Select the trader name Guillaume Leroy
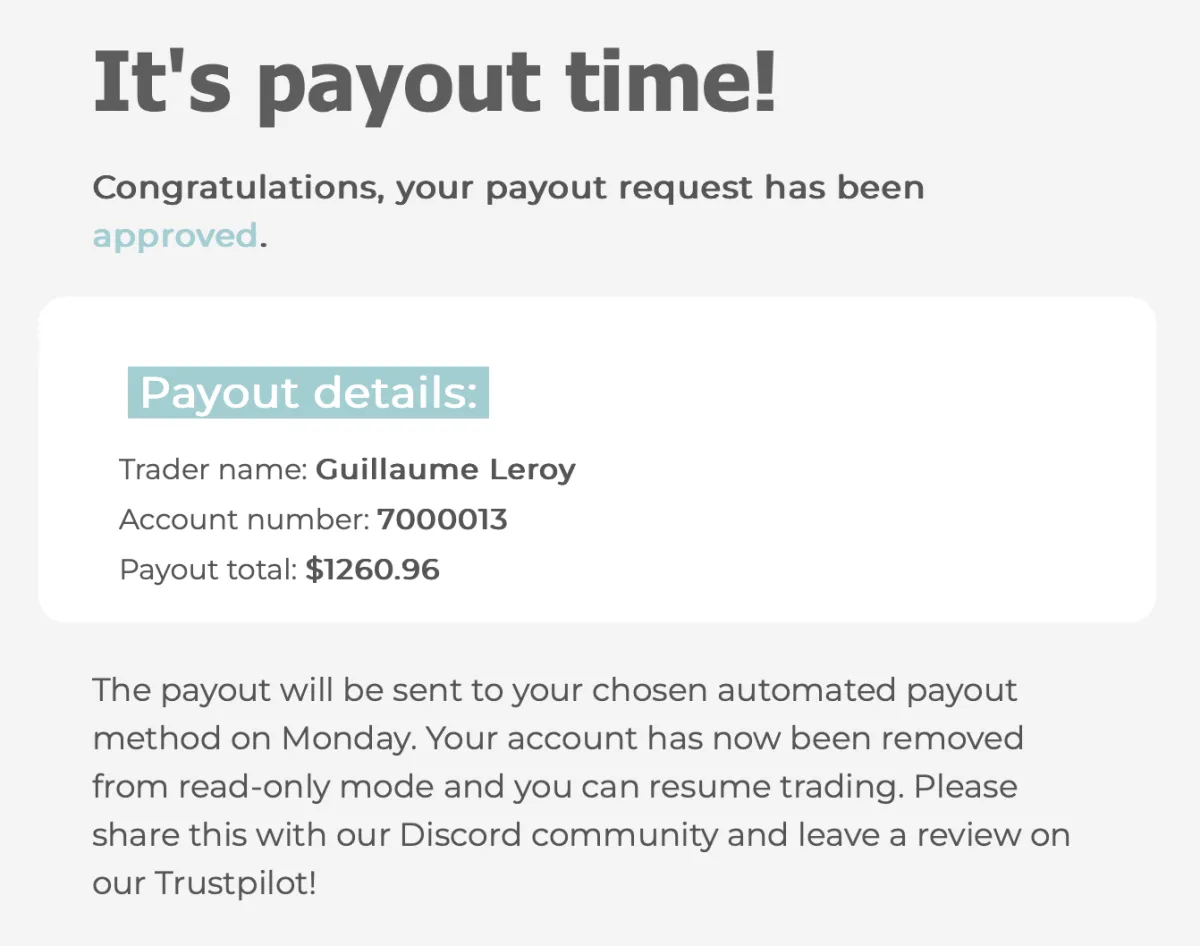 (x=446, y=469)
